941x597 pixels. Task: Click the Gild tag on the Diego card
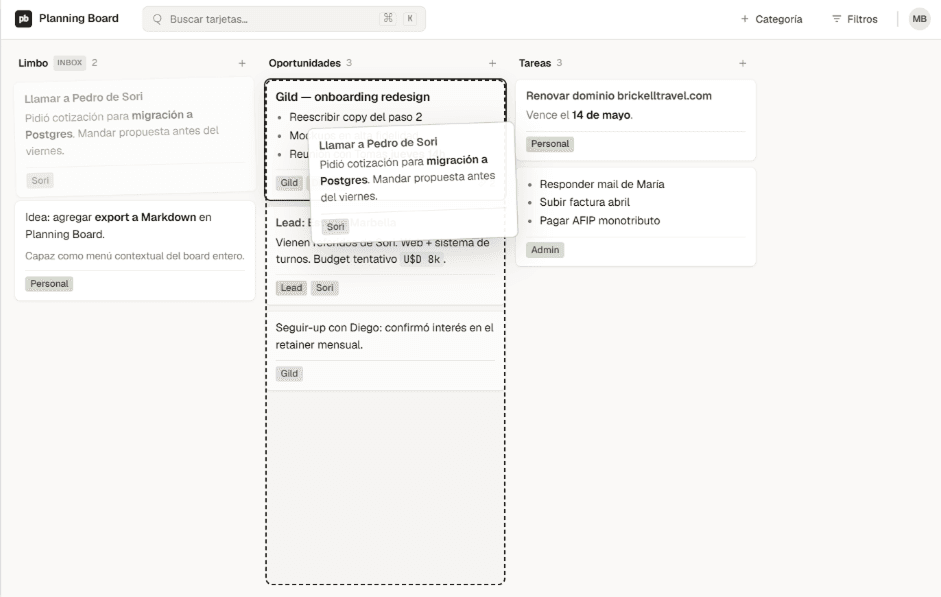pos(289,374)
